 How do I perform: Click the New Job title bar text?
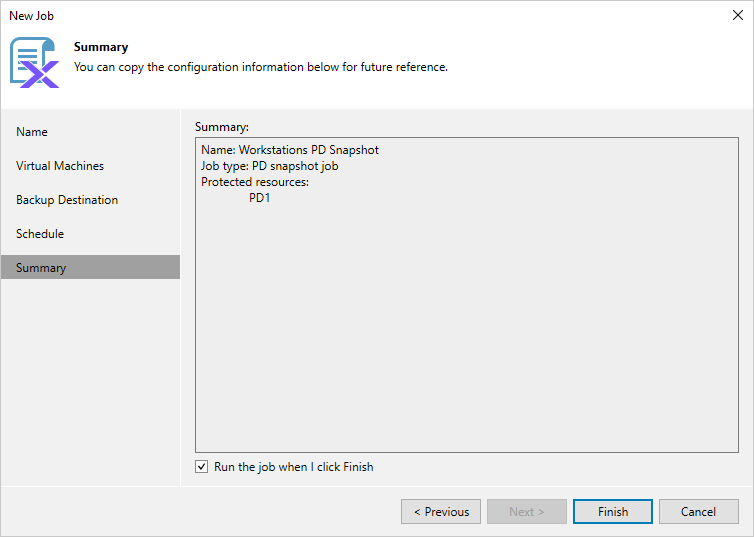(x=32, y=16)
